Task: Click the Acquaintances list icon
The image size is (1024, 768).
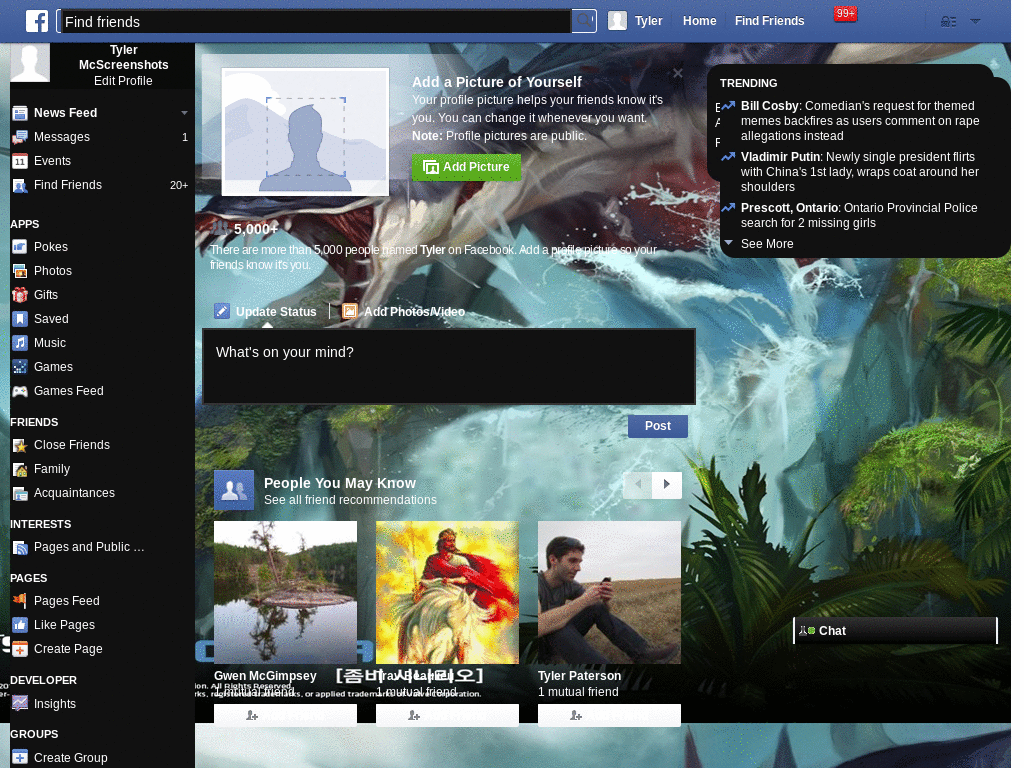Action: click(20, 494)
